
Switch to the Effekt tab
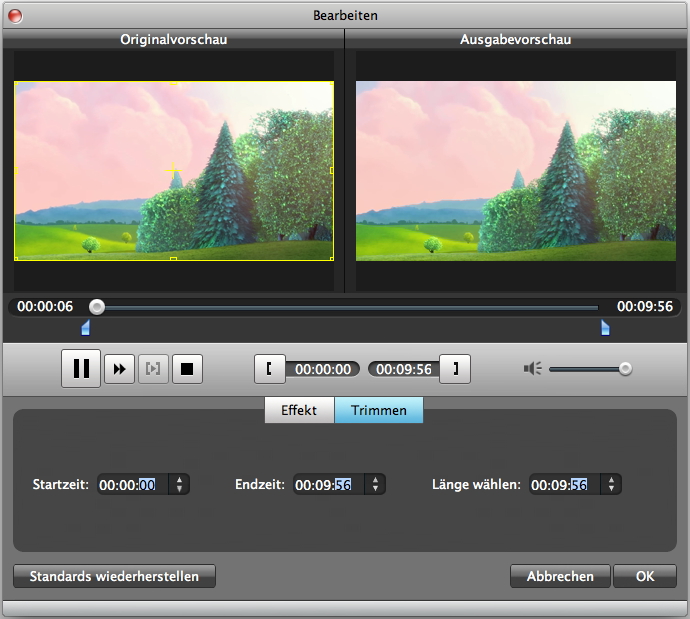point(299,410)
